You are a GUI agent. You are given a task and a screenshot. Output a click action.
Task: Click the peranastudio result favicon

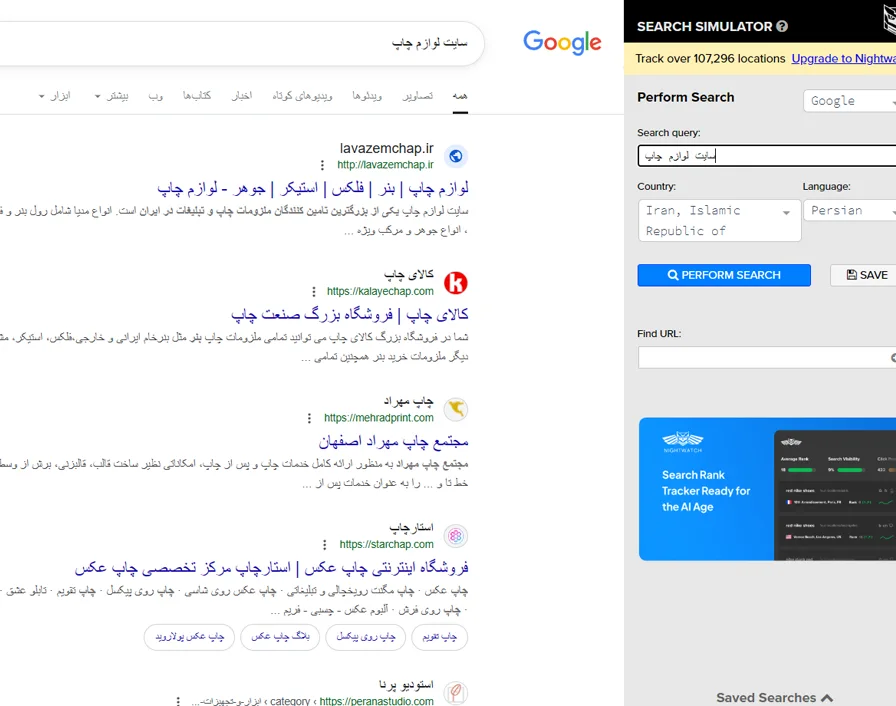[x=455, y=693]
